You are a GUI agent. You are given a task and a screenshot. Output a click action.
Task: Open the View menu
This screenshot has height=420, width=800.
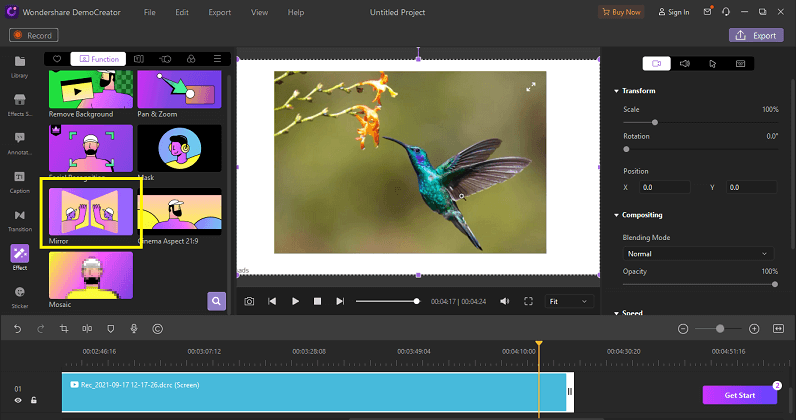259,12
